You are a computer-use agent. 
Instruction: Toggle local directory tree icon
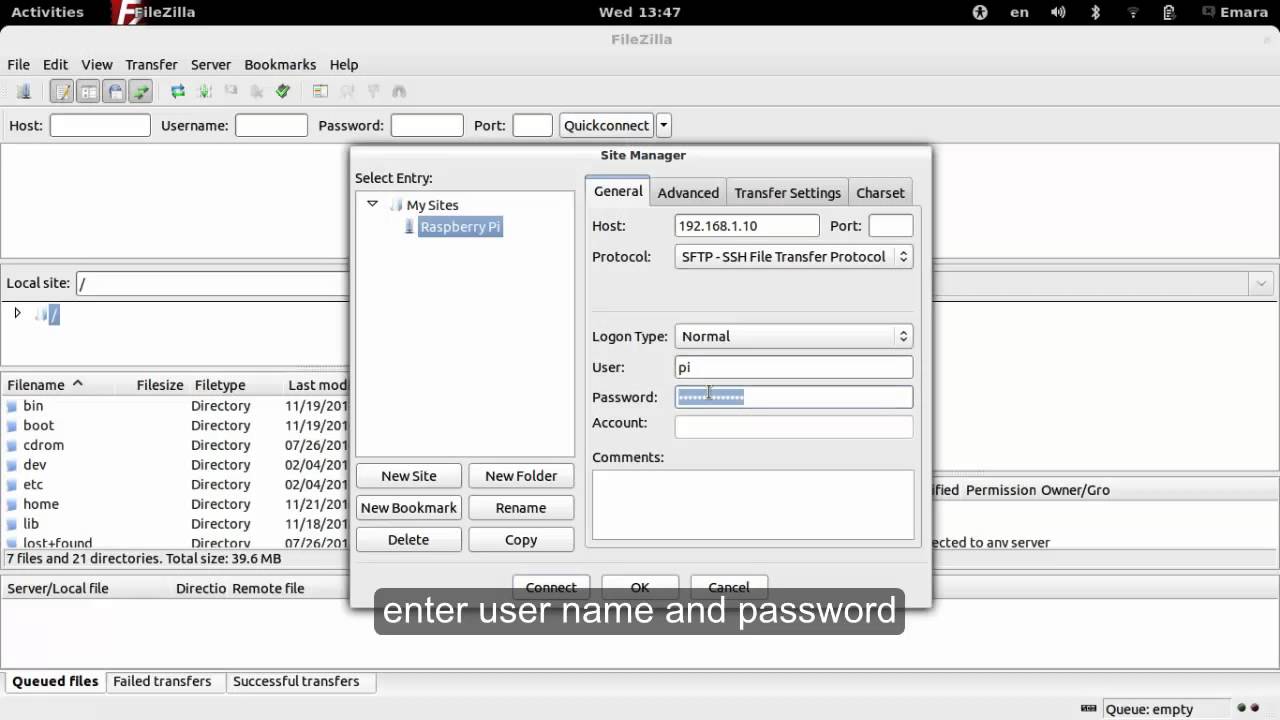coord(88,91)
